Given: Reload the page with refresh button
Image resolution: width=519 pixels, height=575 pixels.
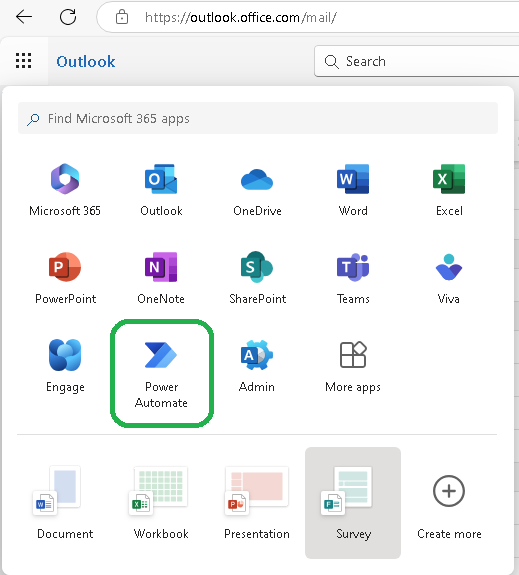Looking at the screenshot, I should tap(68, 17).
